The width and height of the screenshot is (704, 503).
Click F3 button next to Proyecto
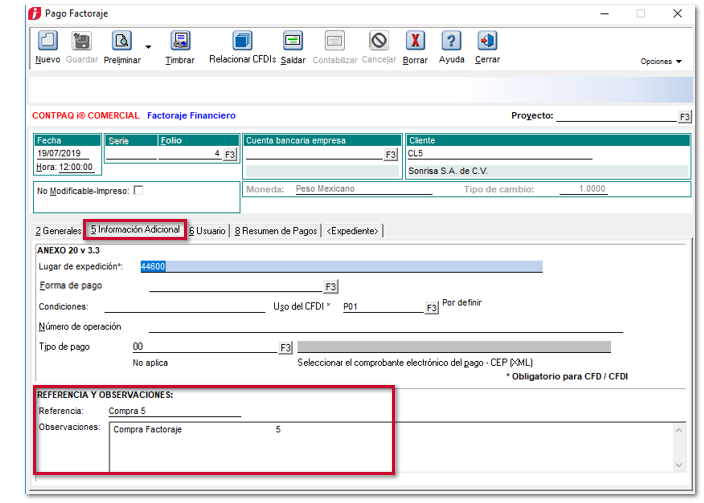click(685, 117)
